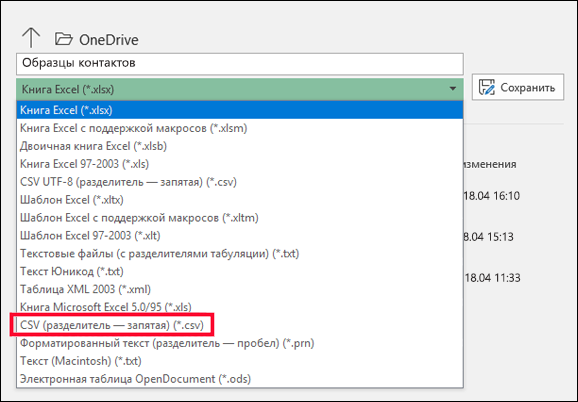Select 'Форматированный текст (разделитель — пробел) (*.prn)'
This screenshot has height=402, width=578.
tap(240, 343)
